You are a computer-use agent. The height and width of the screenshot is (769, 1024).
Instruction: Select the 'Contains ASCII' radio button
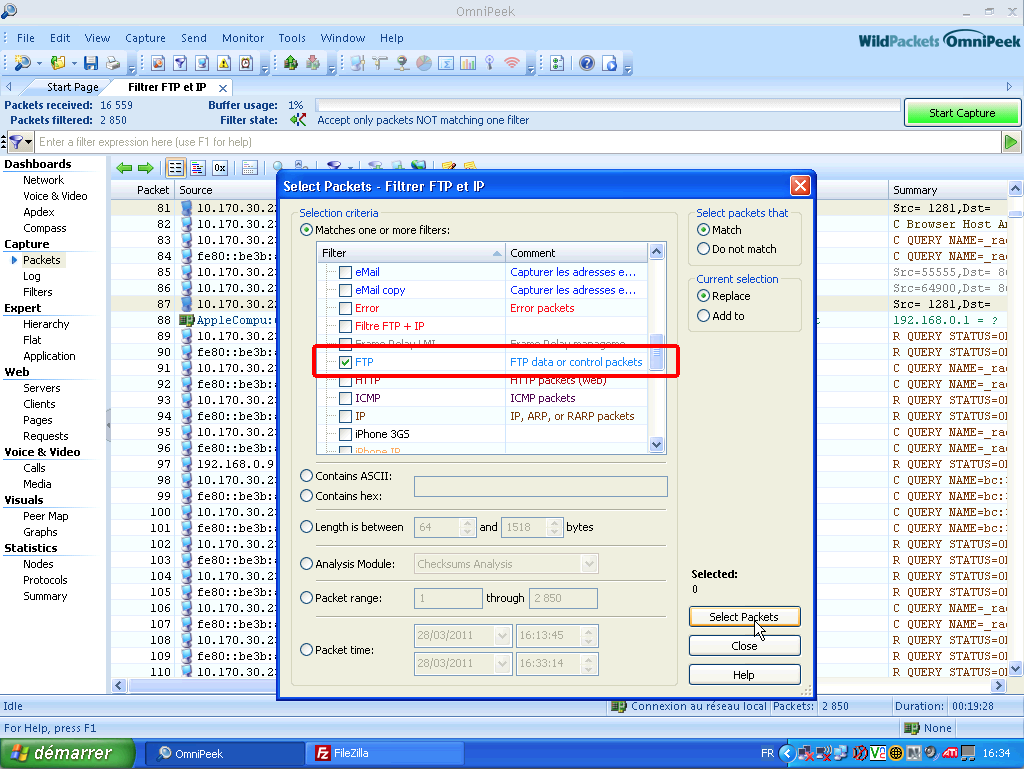point(306,476)
